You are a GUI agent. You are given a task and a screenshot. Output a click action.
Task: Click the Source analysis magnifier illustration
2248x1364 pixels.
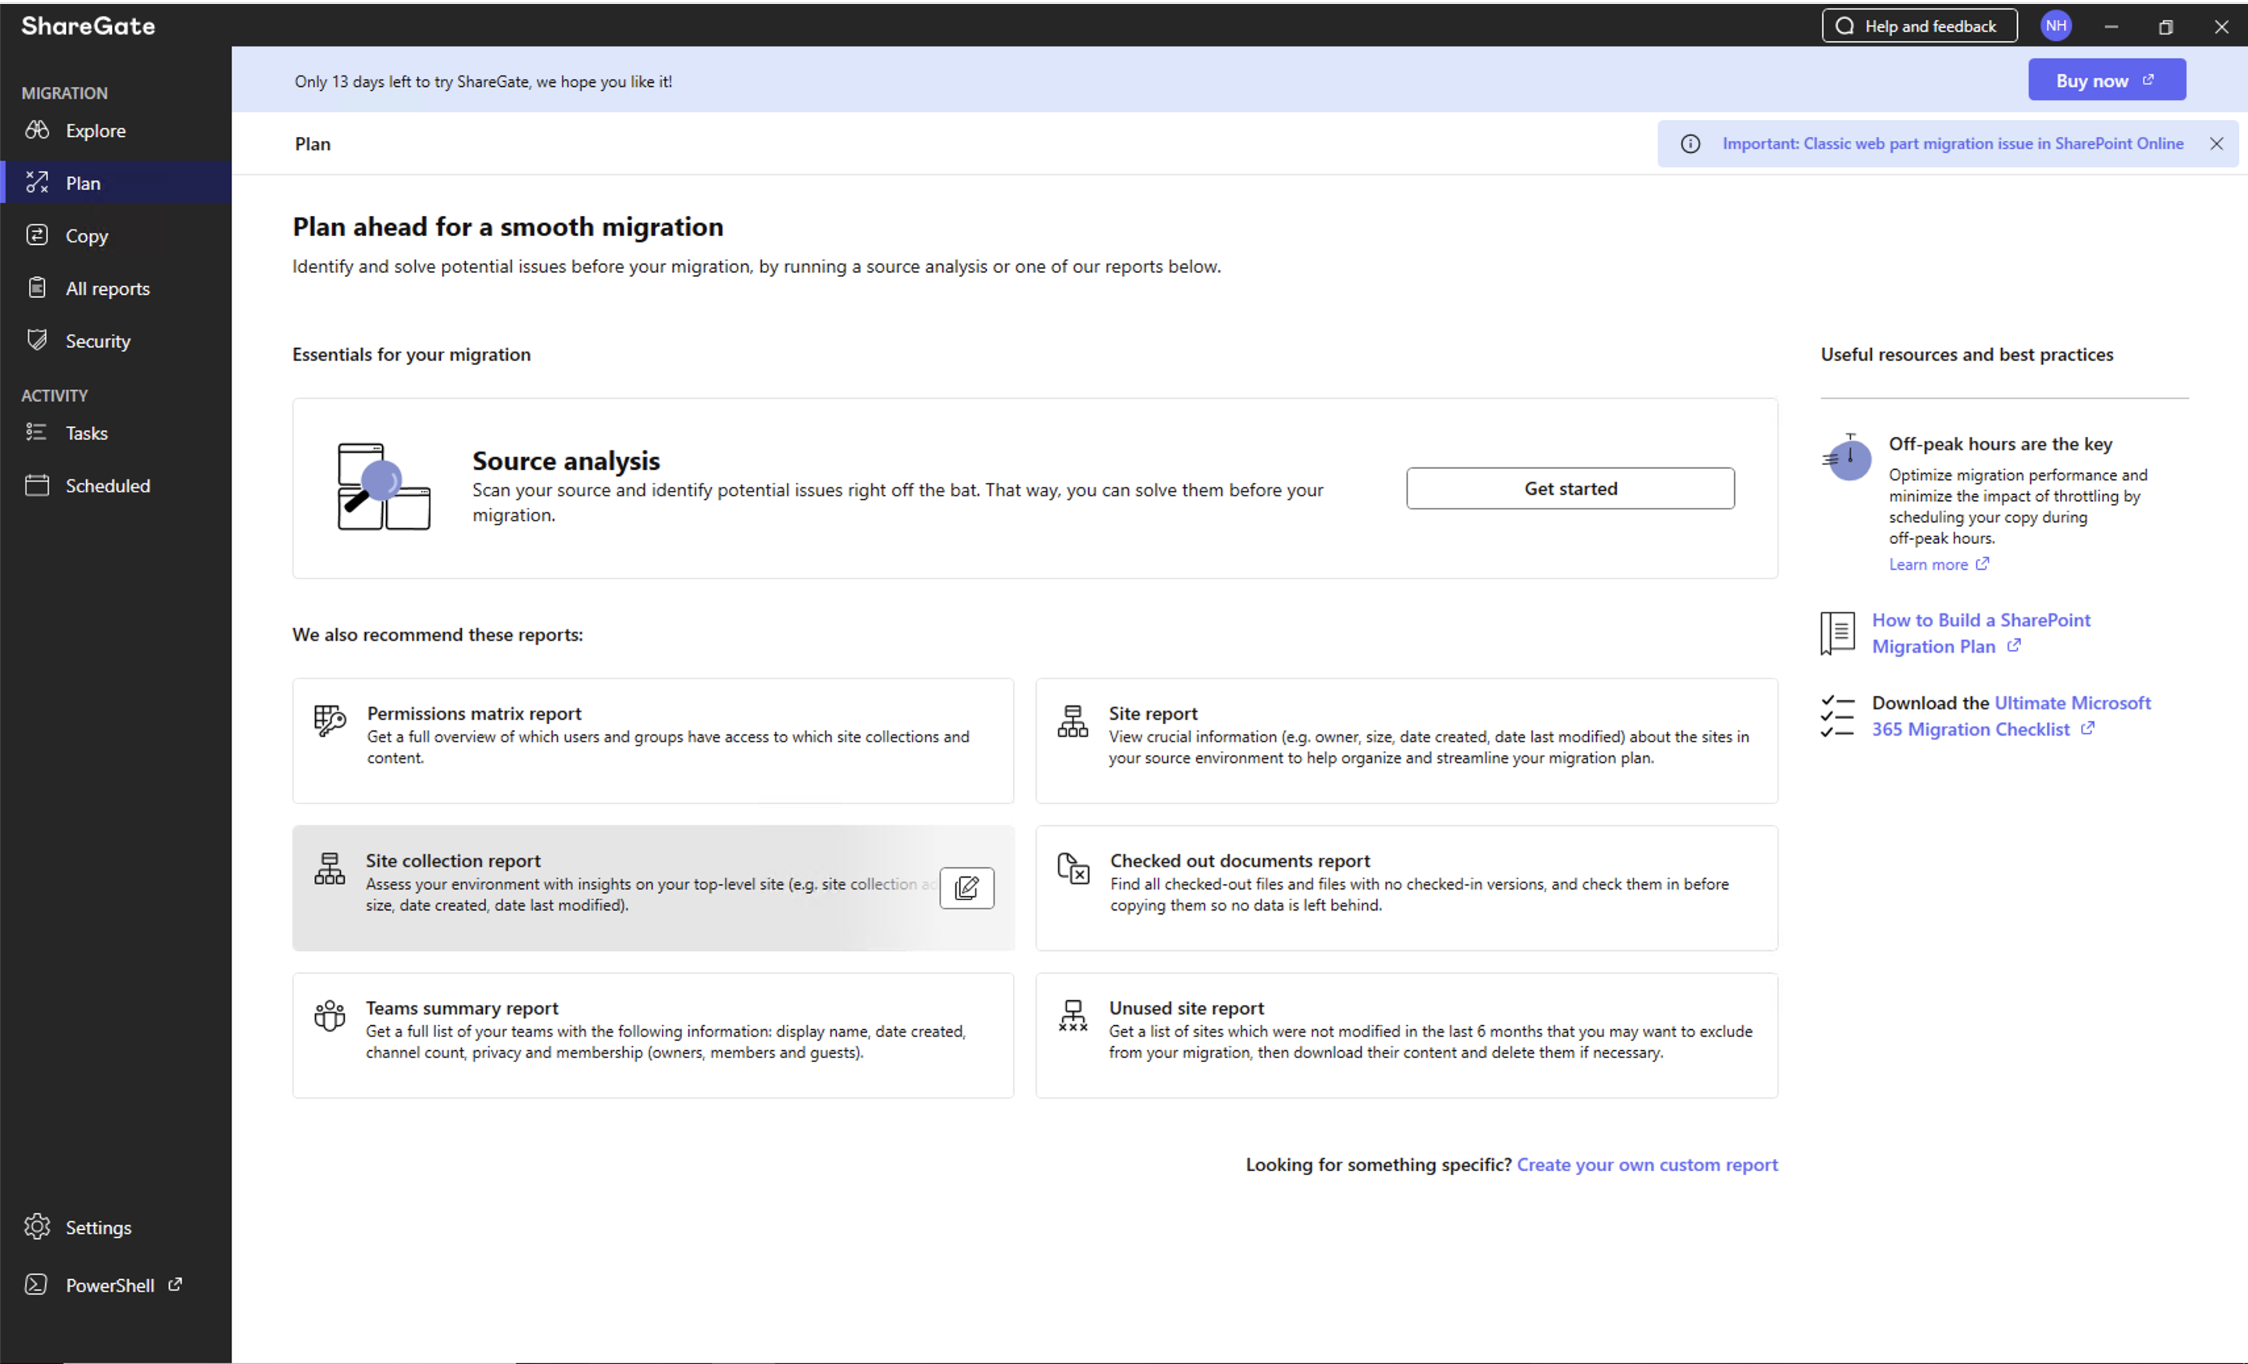point(384,487)
